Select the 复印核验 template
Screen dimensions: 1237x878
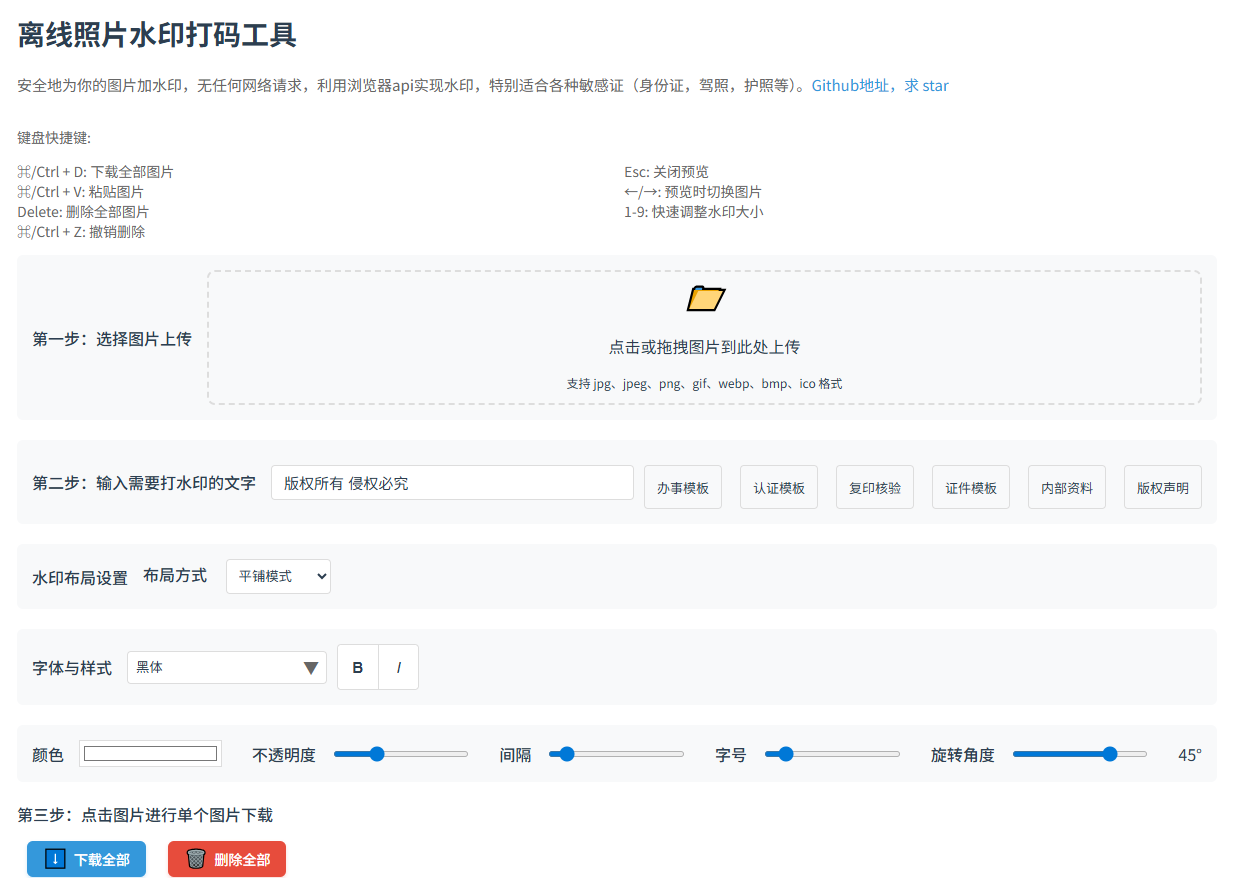875,488
